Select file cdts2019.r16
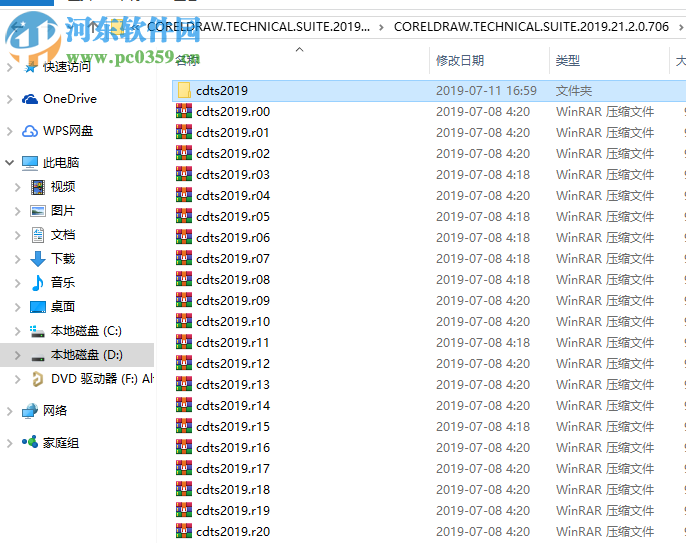 point(233,448)
